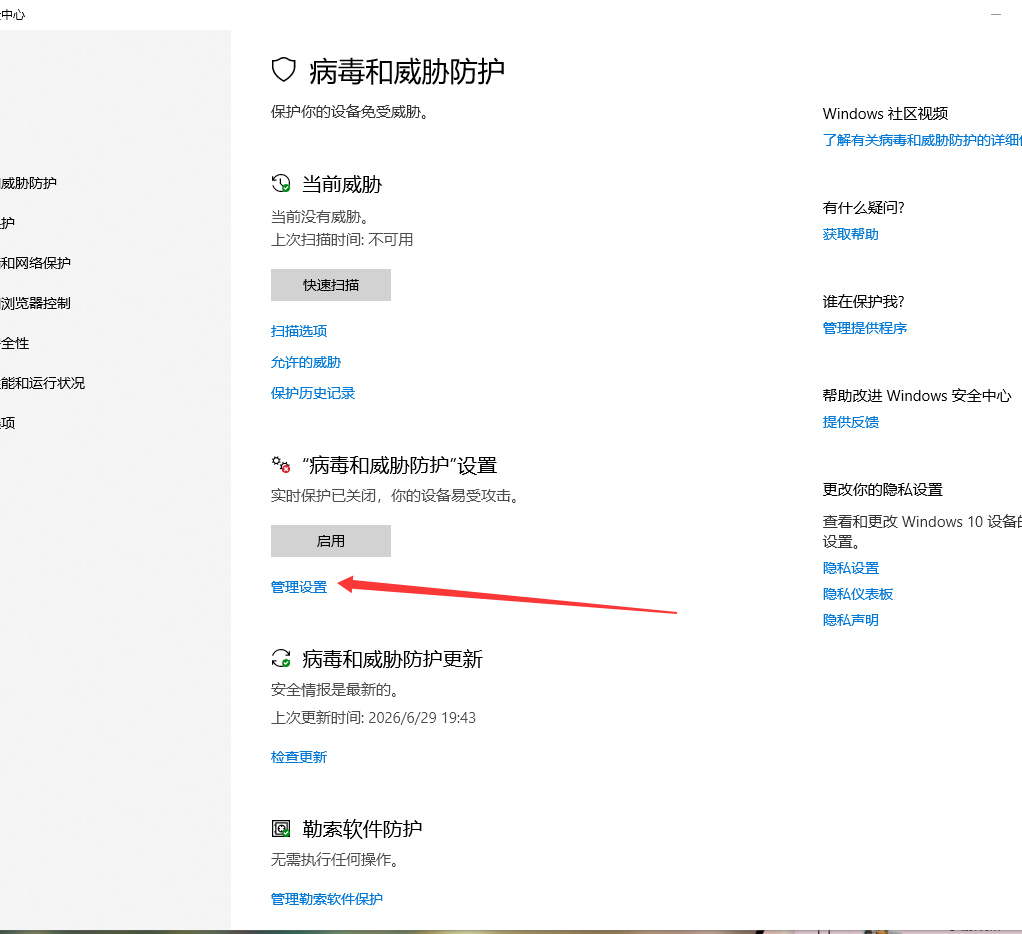Click the 病毒和威胁防护更新 heading
This screenshot has width=1022, height=934.
tap(392, 660)
